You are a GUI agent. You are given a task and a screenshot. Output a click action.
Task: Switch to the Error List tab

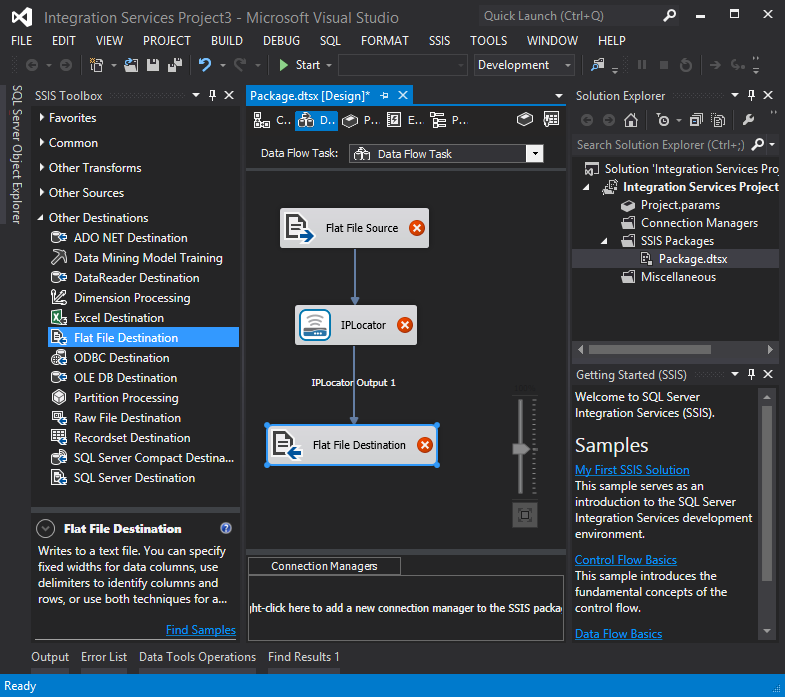click(104, 657)
